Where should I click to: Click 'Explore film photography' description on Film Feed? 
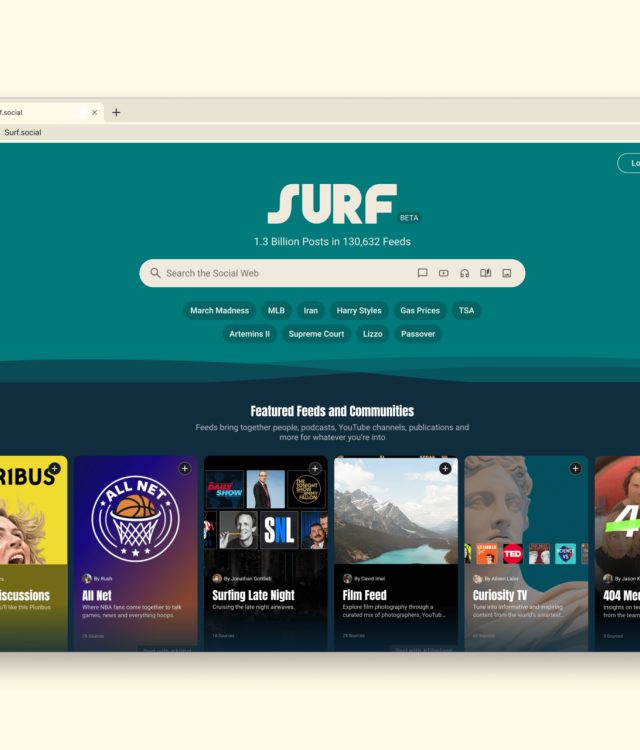pyautogui.click(x=394, y=611)
